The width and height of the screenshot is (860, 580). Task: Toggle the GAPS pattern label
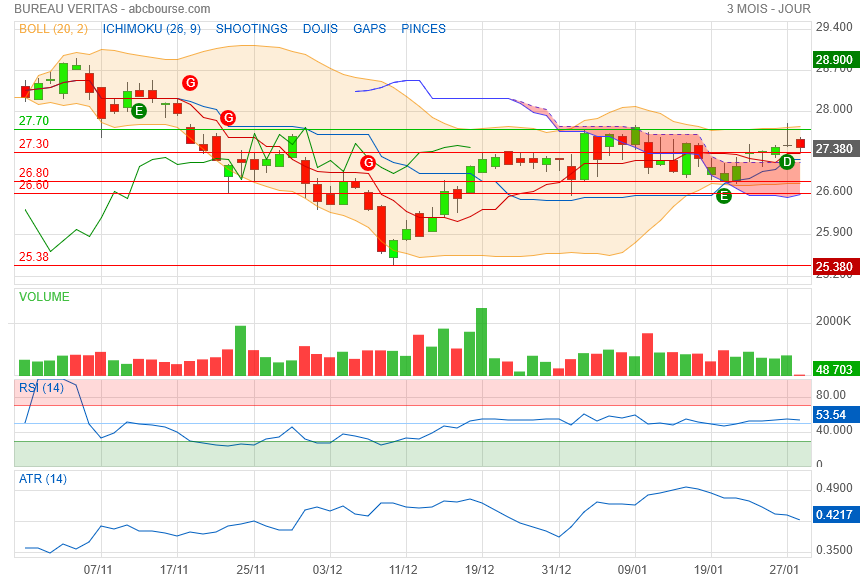[x=370, y=29]
